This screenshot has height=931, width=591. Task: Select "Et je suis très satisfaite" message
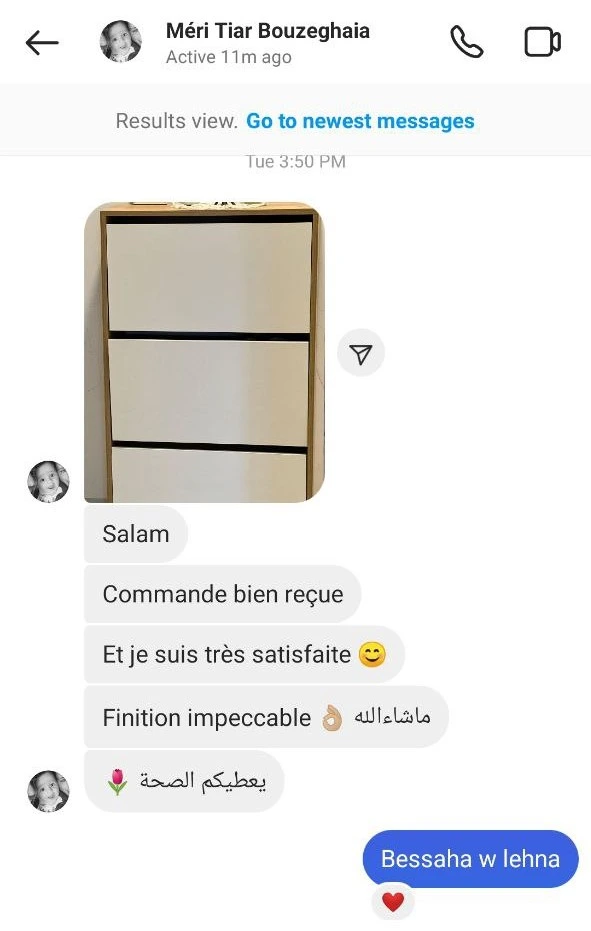[244, 655]
